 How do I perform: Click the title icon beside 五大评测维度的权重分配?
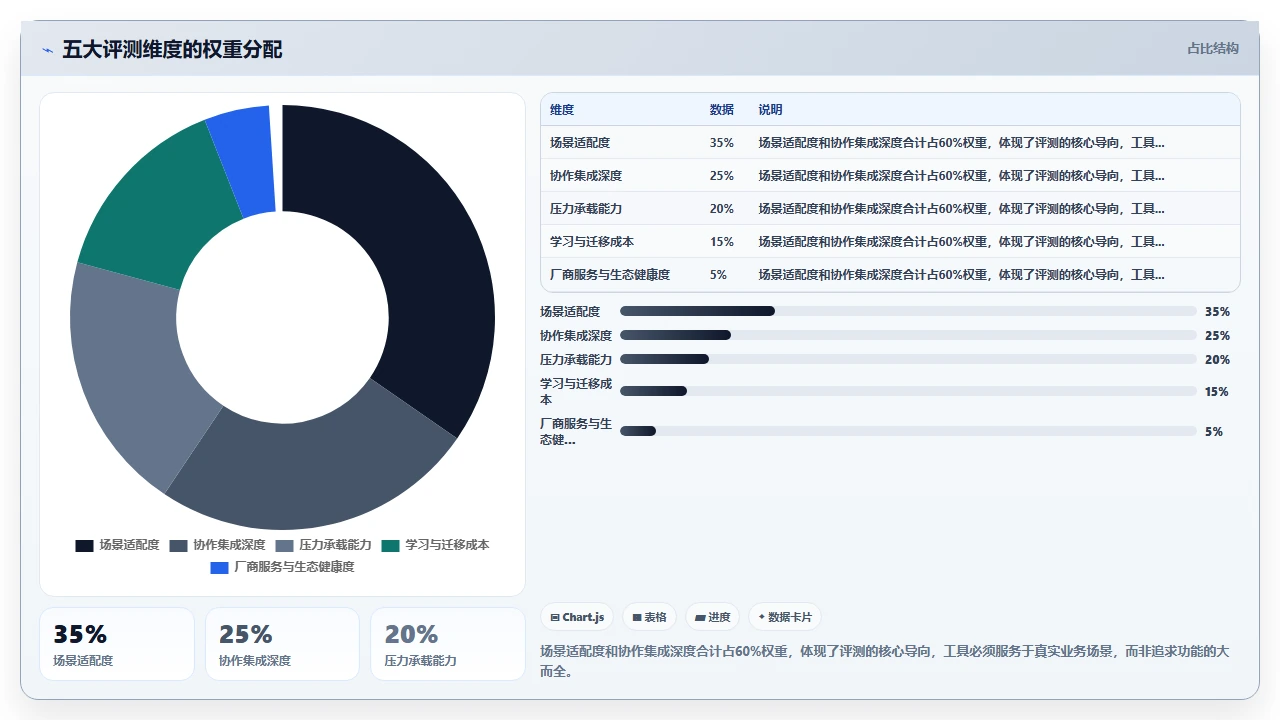point(47,50)
